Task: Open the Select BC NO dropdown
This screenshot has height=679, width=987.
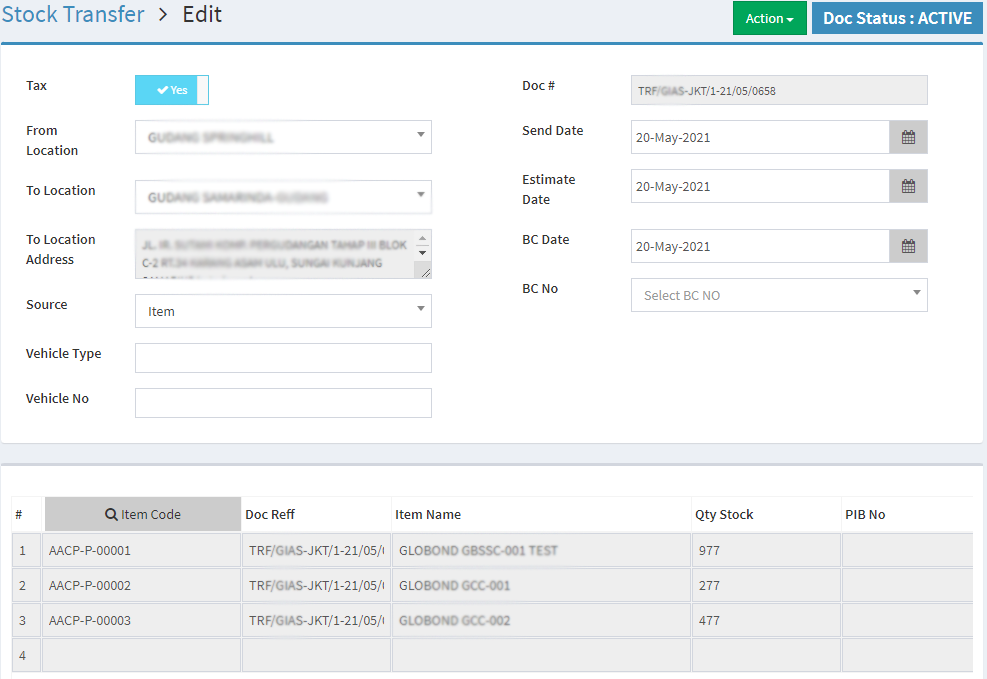Action: point(778,295)
